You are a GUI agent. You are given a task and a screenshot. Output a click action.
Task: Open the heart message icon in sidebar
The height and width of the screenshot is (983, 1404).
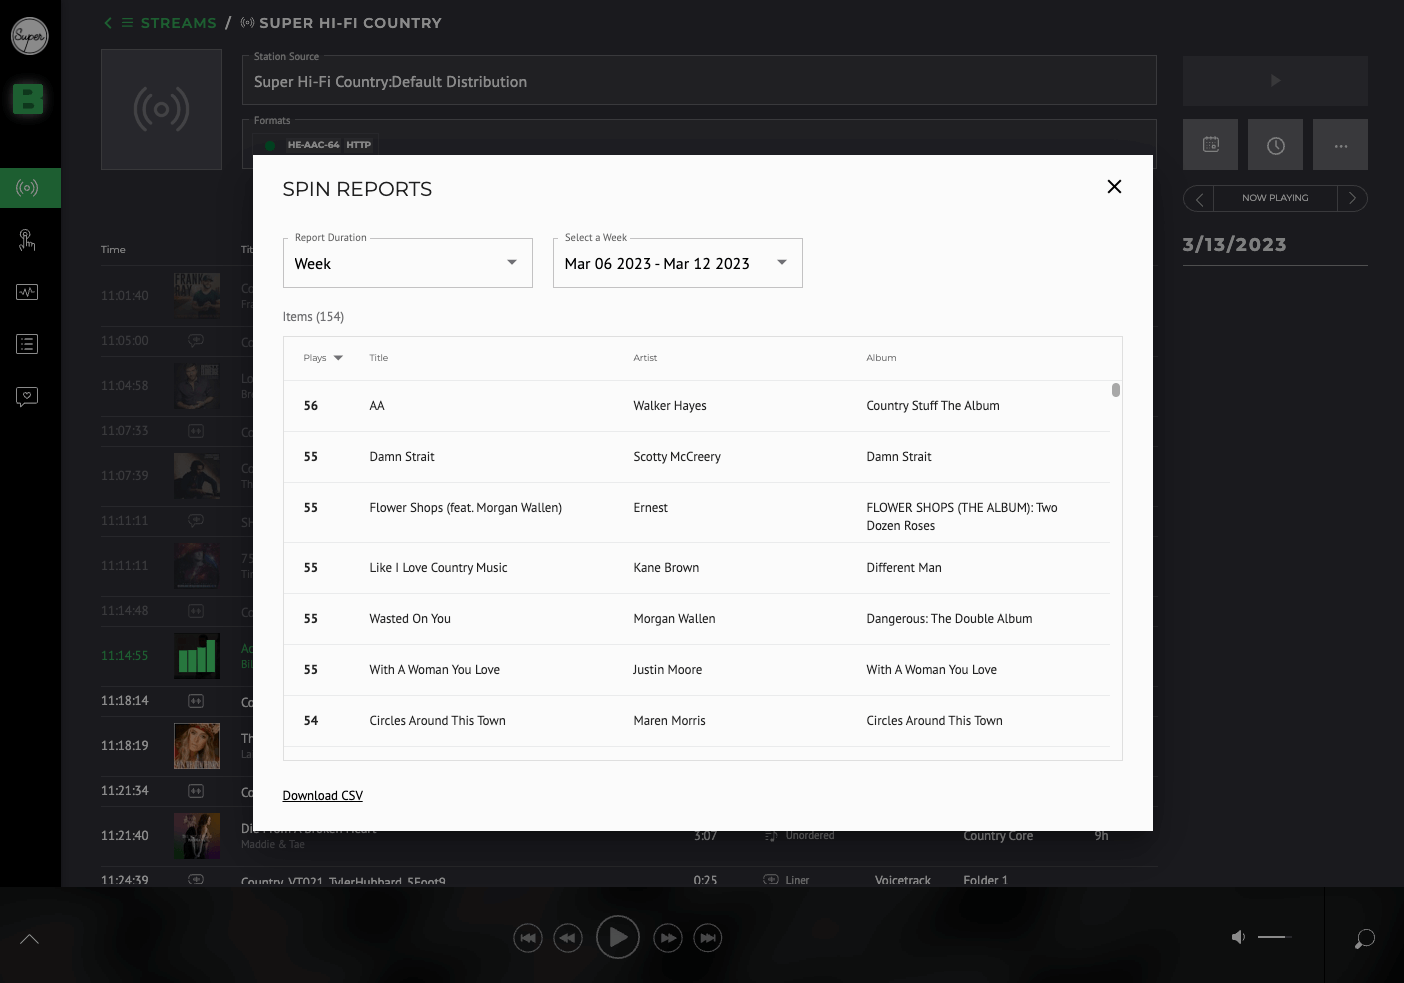click(x=28, y=397)
